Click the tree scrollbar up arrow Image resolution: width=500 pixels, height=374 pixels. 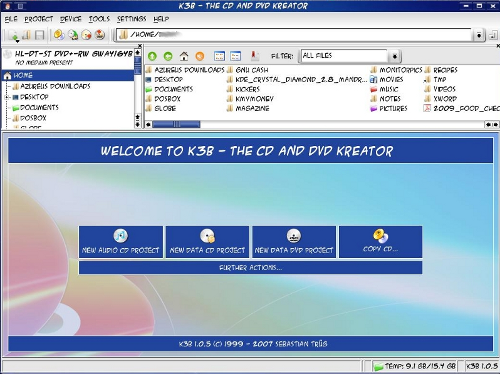[x=137, y=52]
